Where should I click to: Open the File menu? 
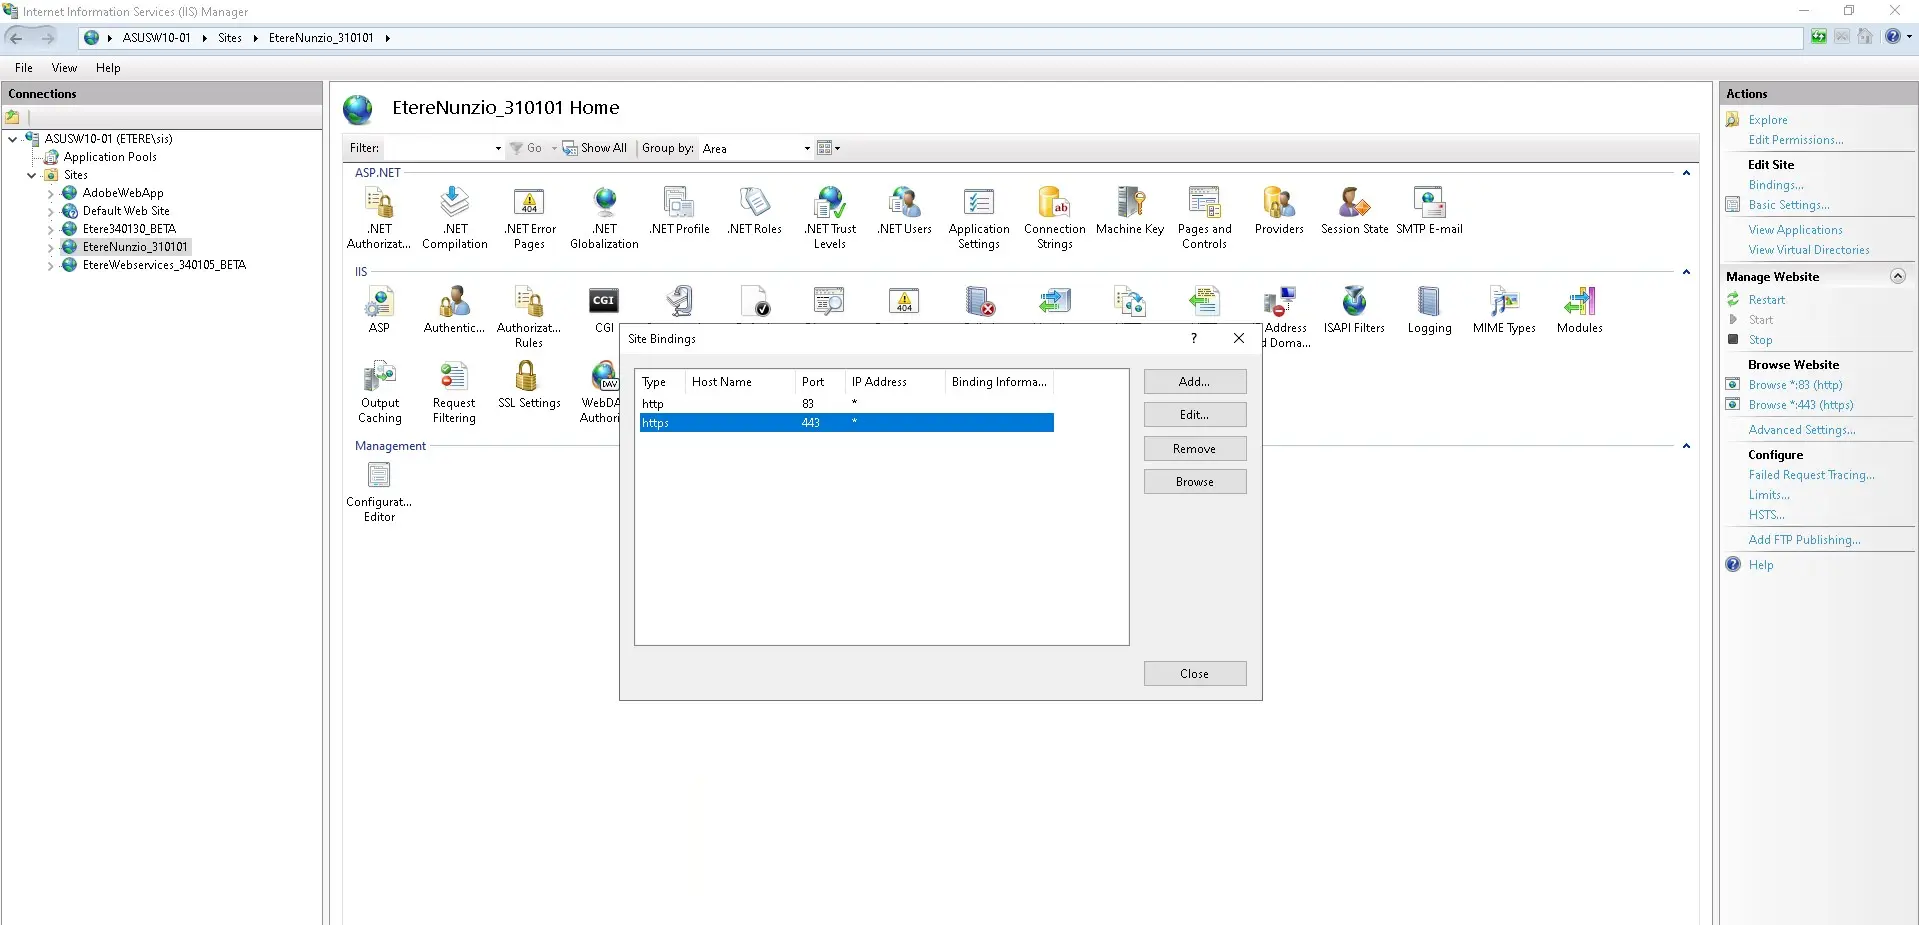click(24, 68)
